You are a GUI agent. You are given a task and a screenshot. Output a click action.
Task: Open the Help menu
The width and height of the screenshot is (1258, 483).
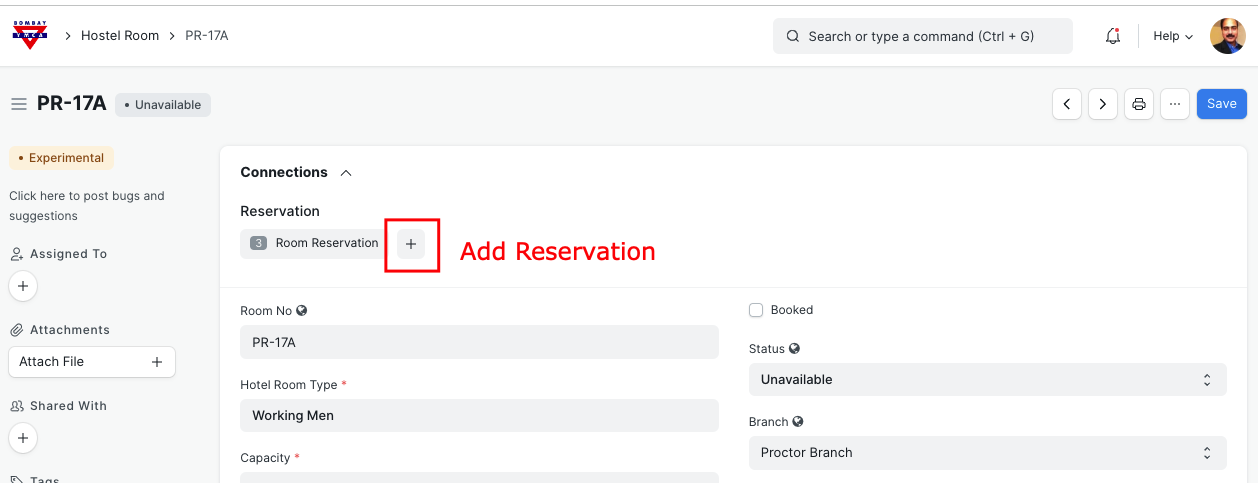point(1172,36)
